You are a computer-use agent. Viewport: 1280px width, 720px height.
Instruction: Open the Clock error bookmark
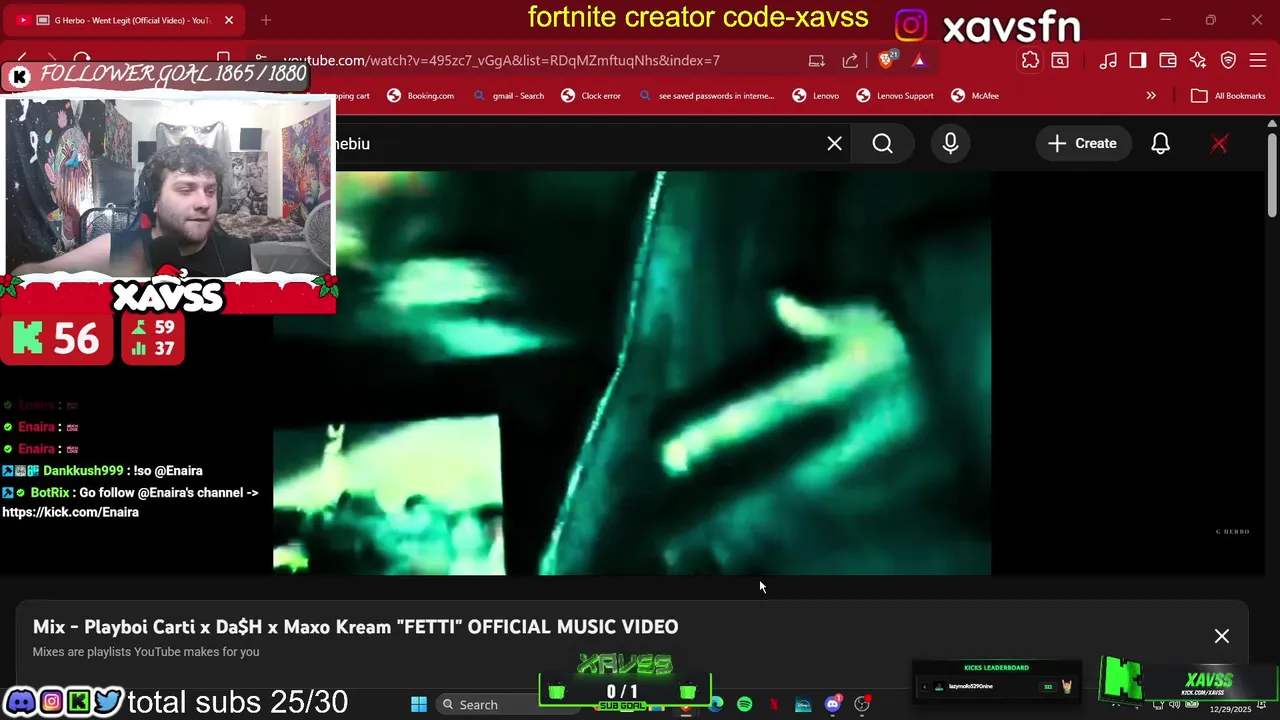pos(591,96)
